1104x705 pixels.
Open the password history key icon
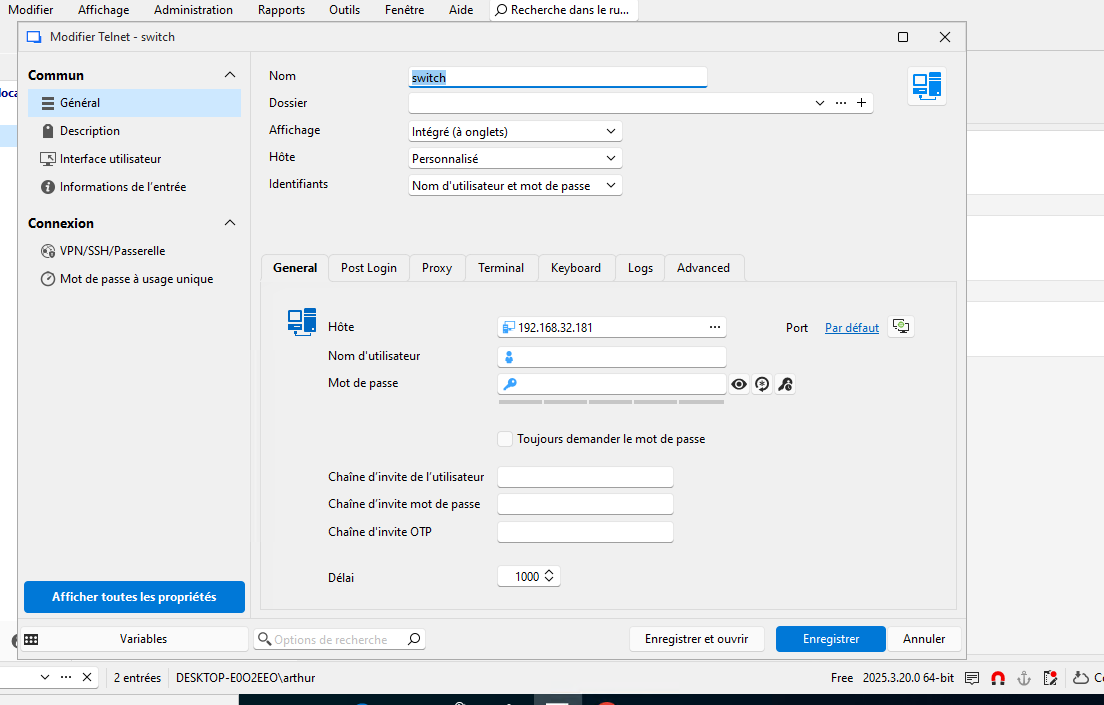click(x=786, y=384)
